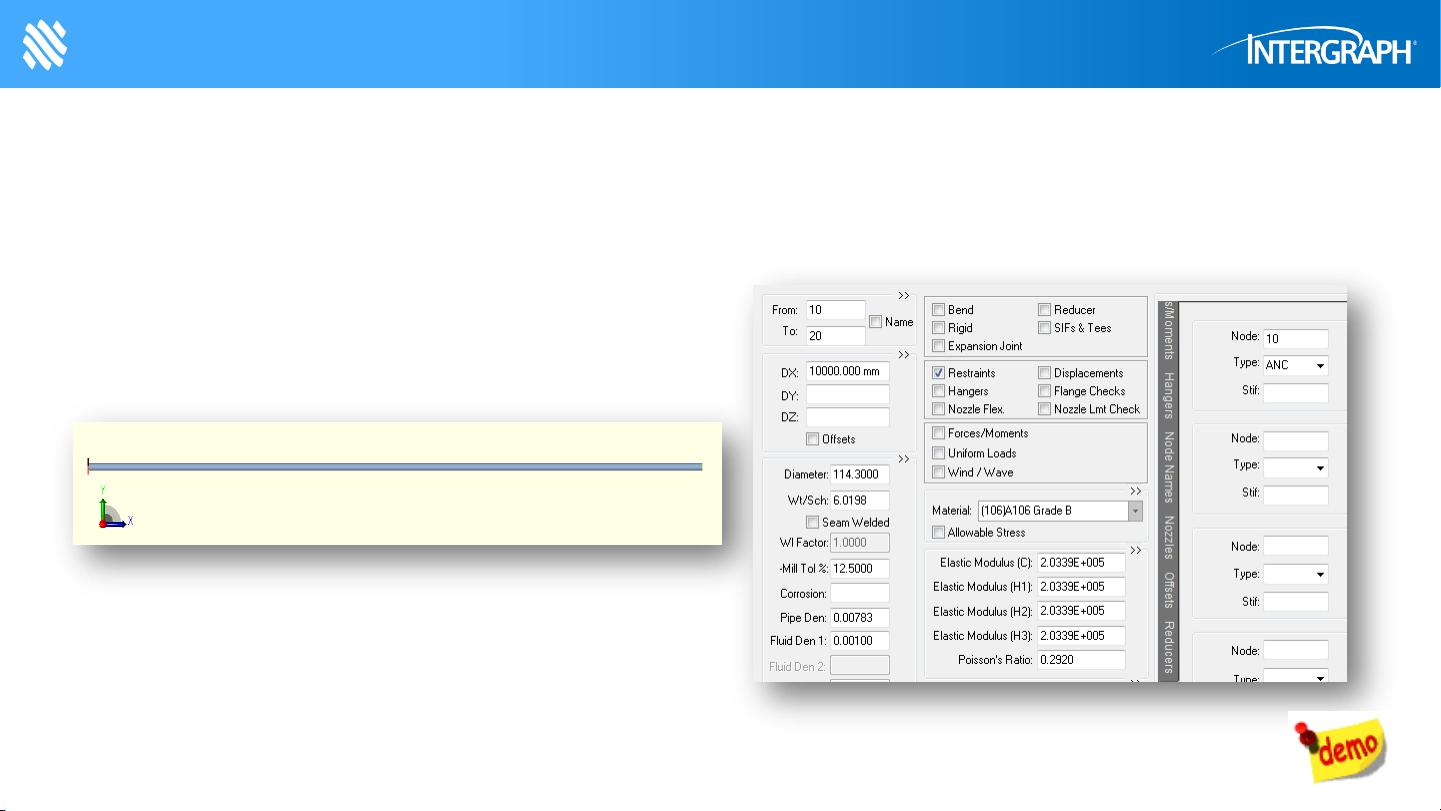Check the Allowable Stress option
This screenshot has width=1441, height=811.
(x=939, y=533)
